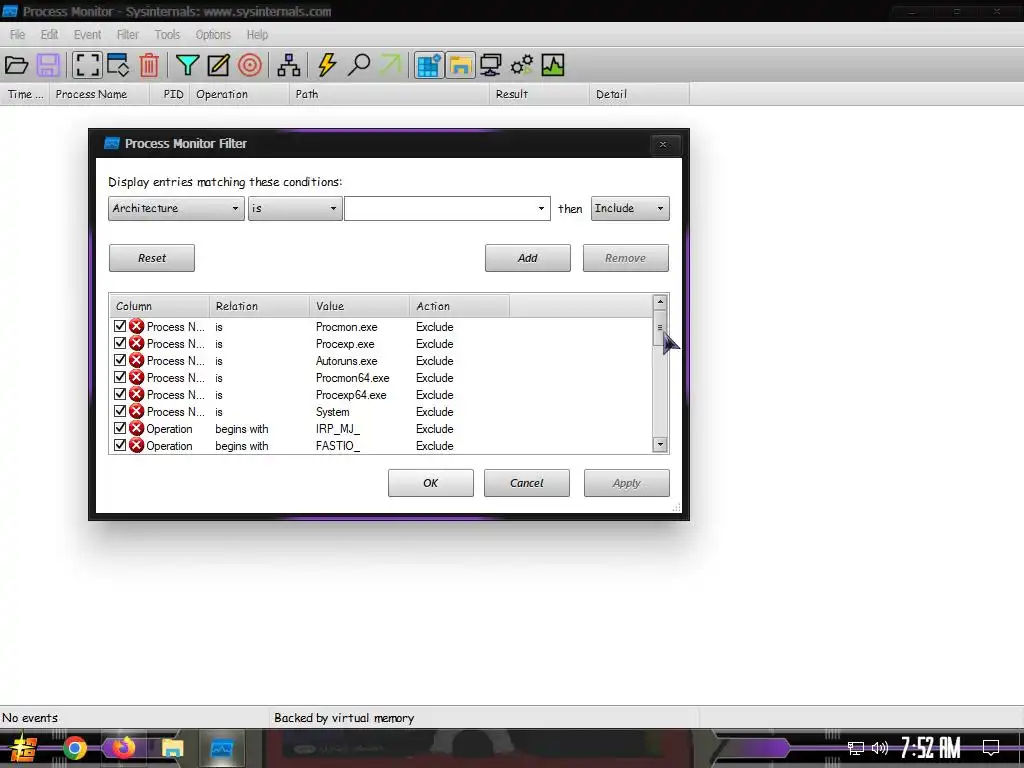Click the Remove button
This screenshot has height=768, width=1024.
(x=626, y=258)
